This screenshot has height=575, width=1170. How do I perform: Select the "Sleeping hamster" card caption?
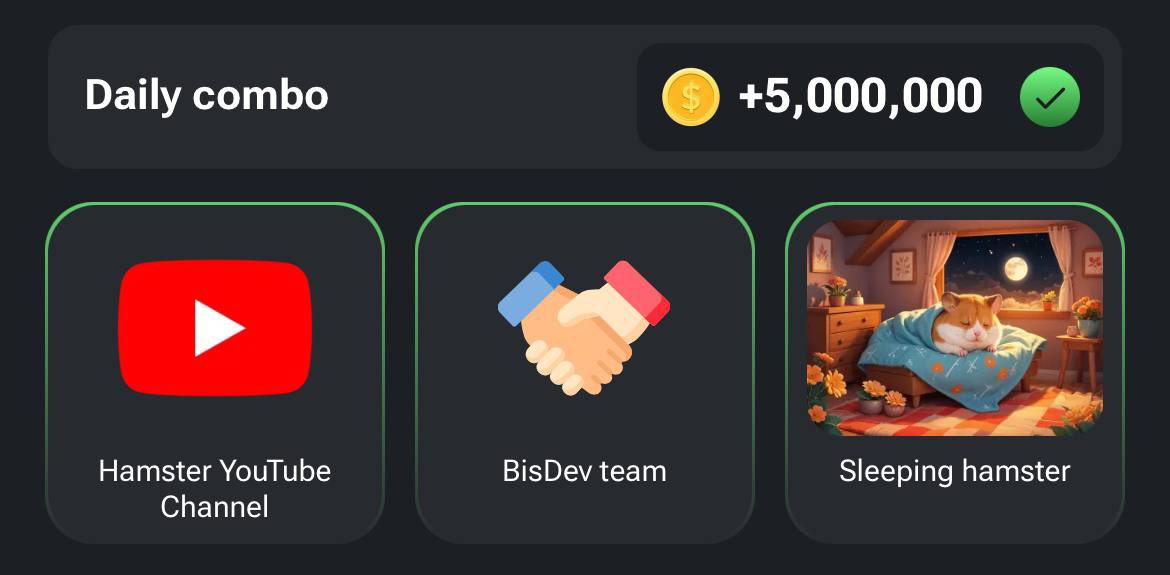pos(955,472)
